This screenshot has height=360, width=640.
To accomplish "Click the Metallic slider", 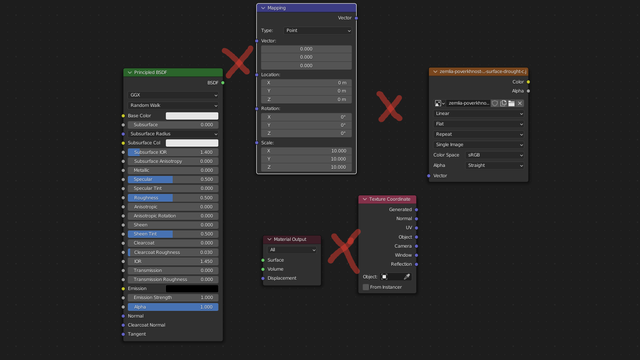I will tap(173, 170).
